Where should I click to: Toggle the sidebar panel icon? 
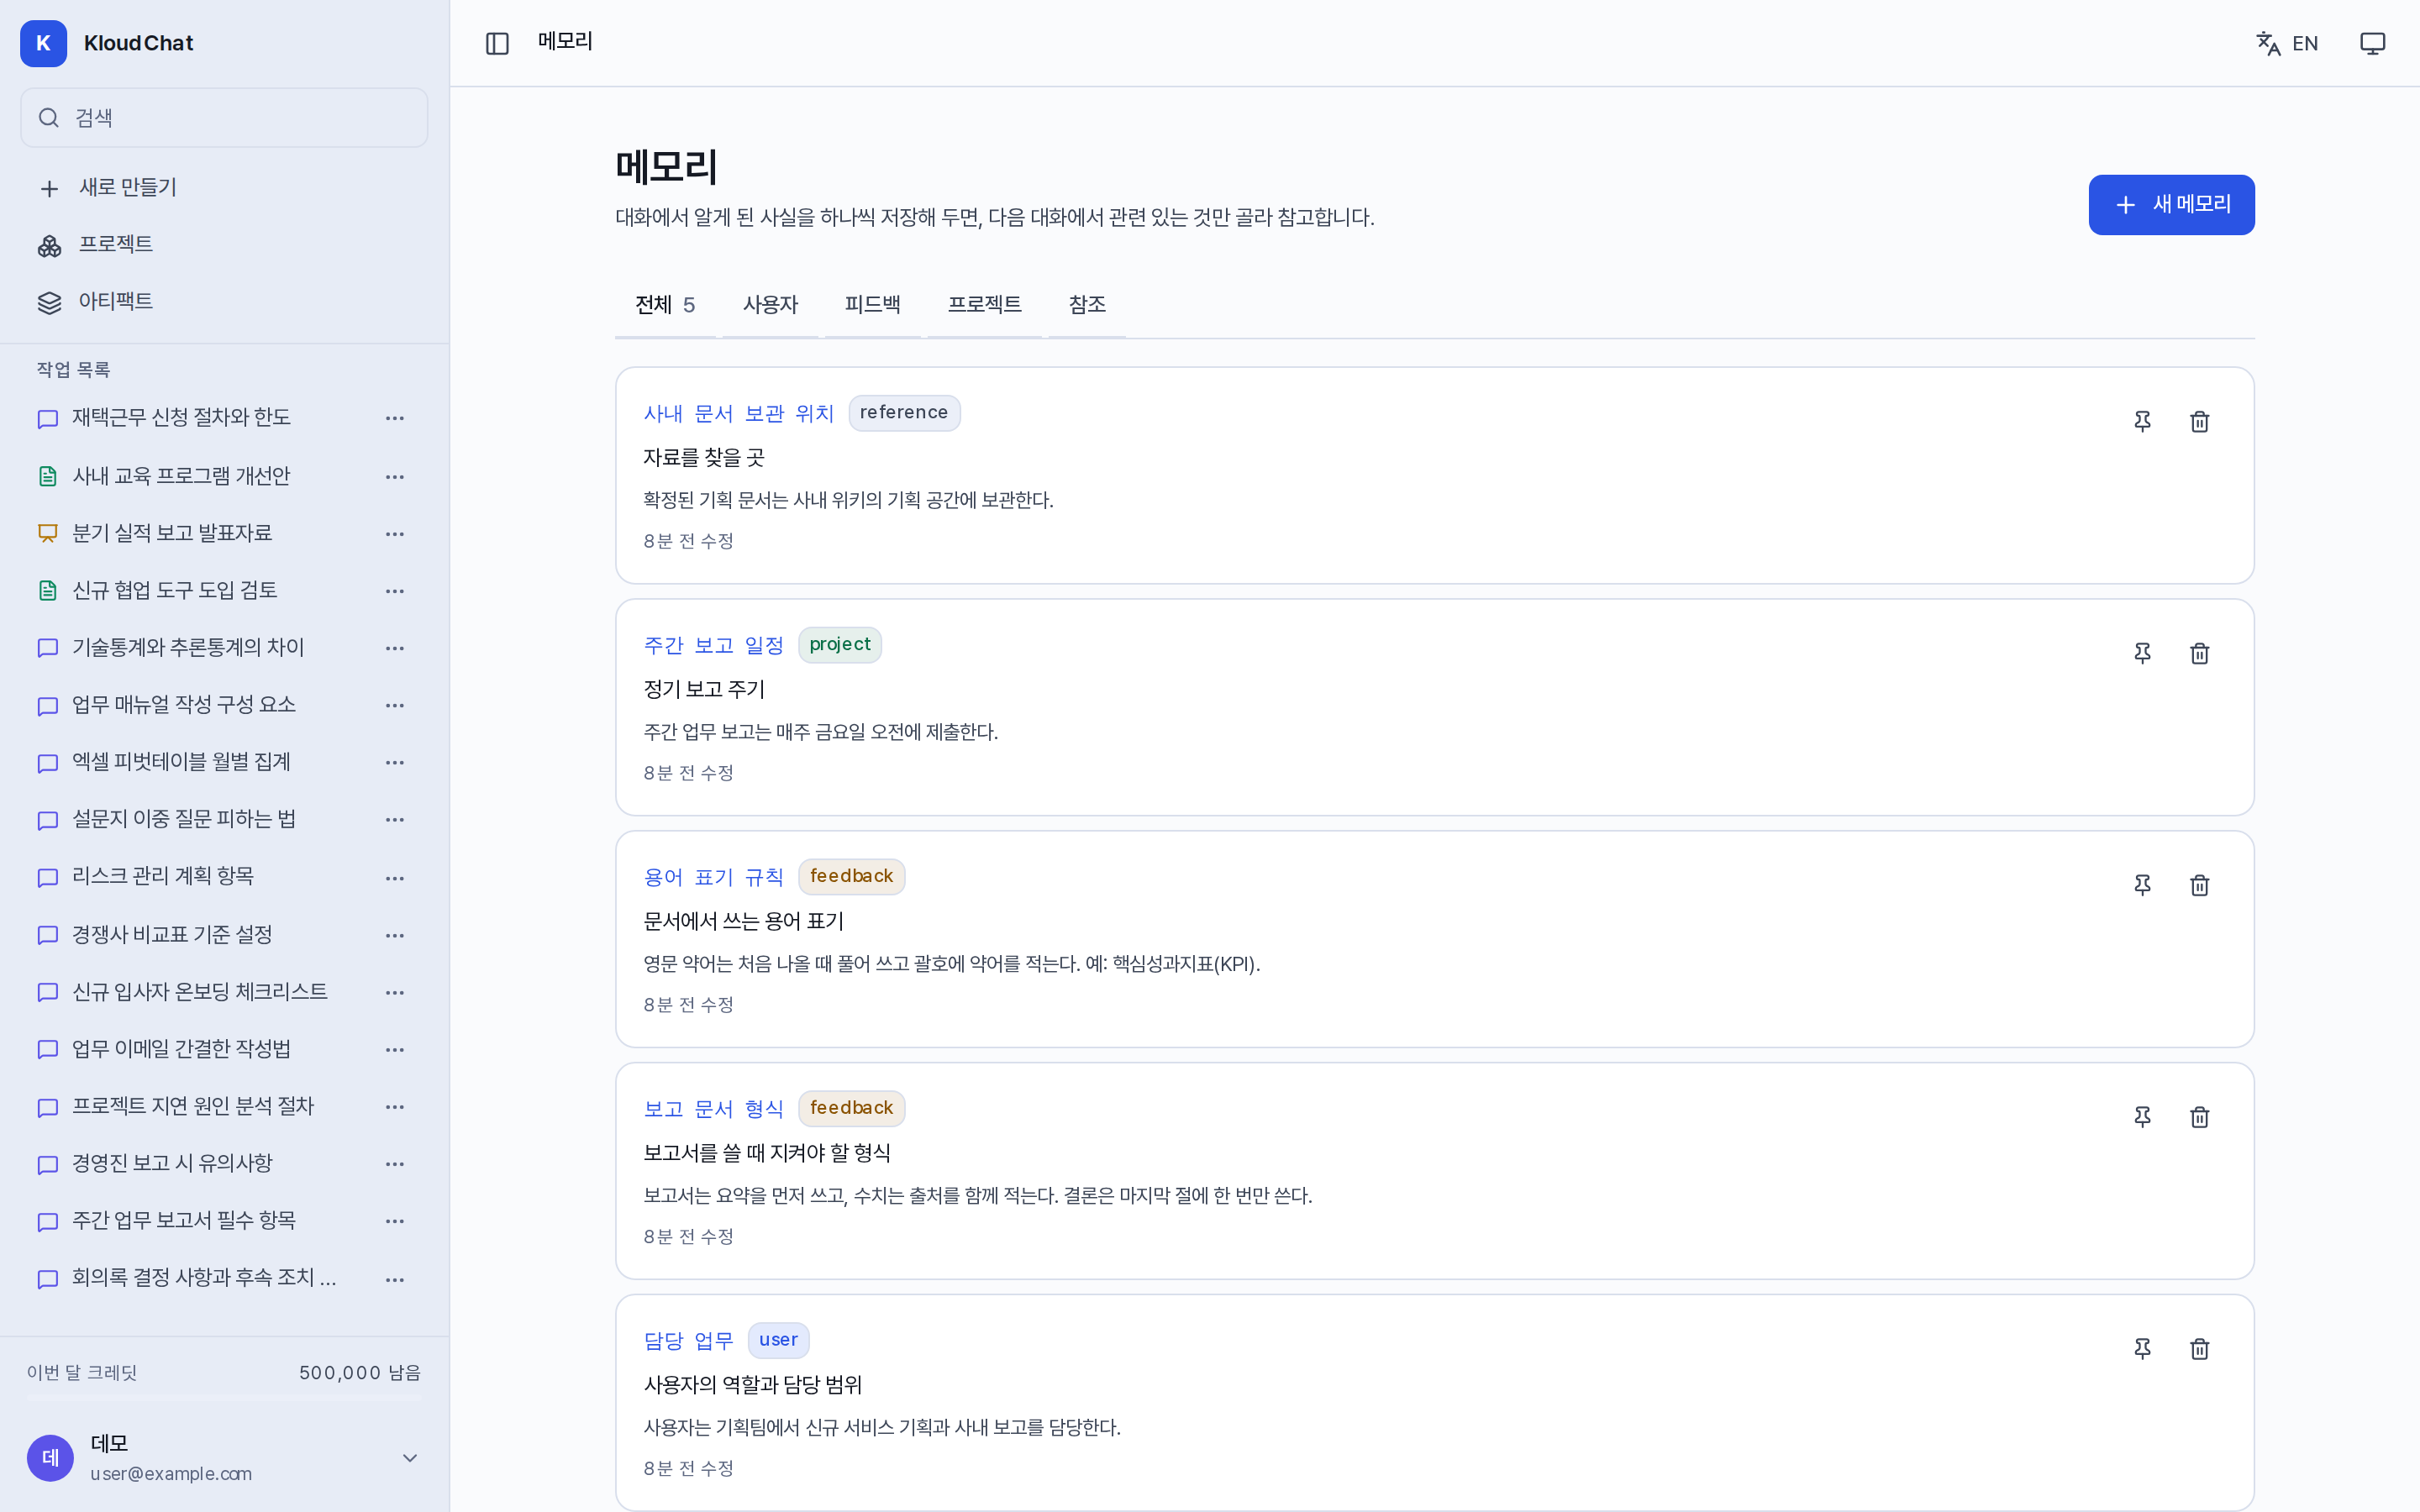497,43
